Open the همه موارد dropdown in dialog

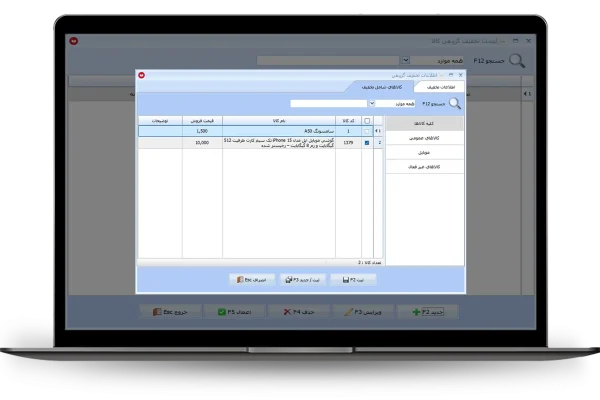372,103
